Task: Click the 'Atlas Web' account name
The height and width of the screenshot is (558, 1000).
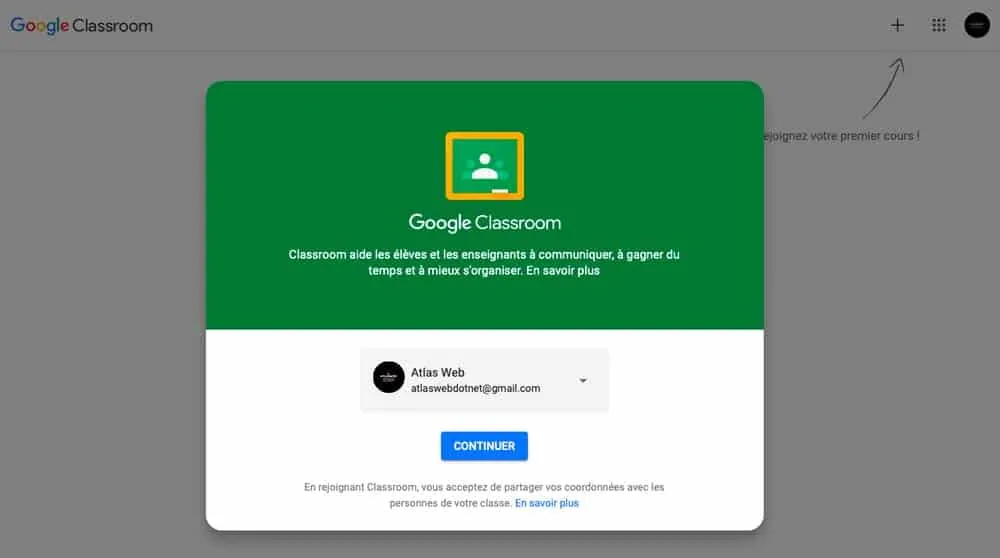Action: click(438, 372)
